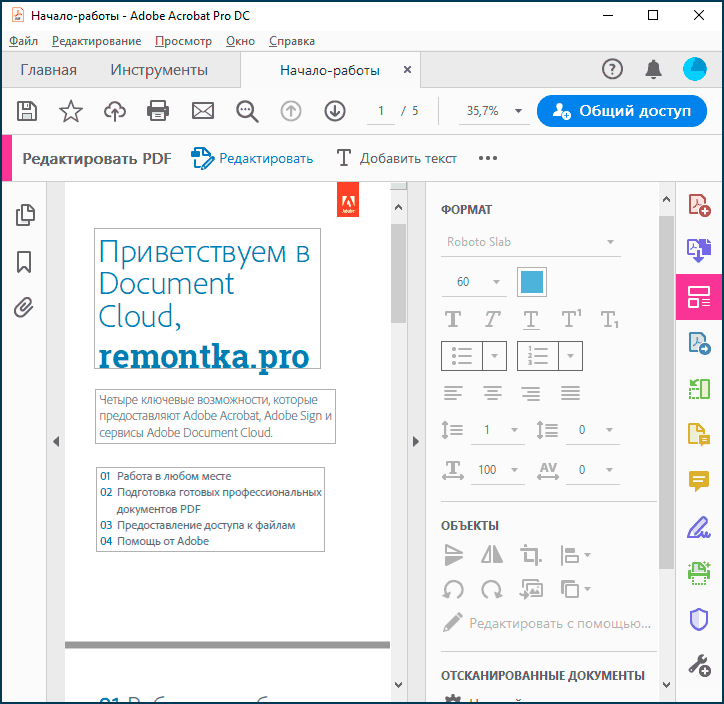The image size is (724, 704).
Task: Open paragraph spacing dropdown showing 0
Action: [593, 430]
